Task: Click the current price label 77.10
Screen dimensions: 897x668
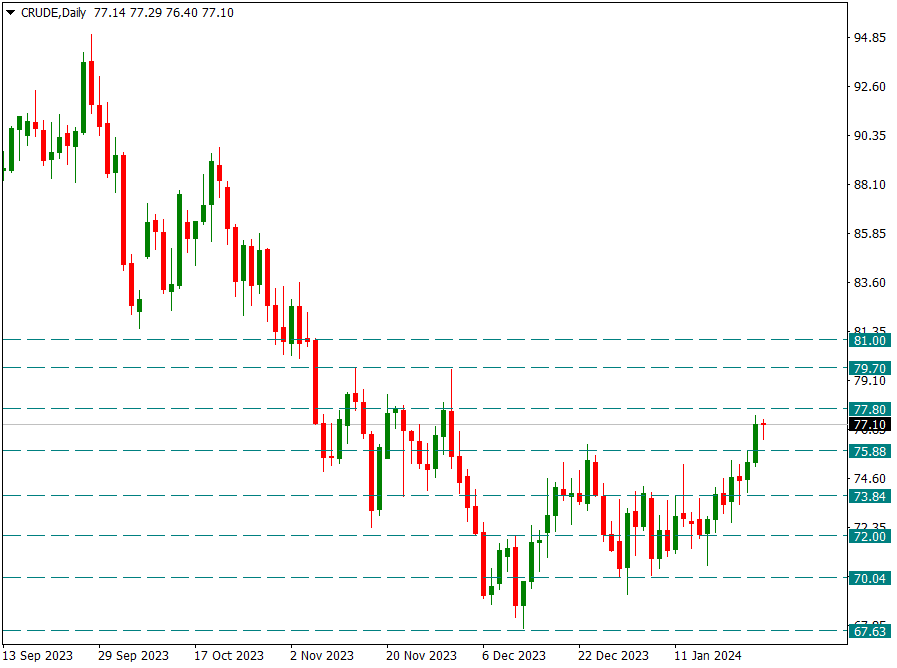Action: click(x=869, y=425)
